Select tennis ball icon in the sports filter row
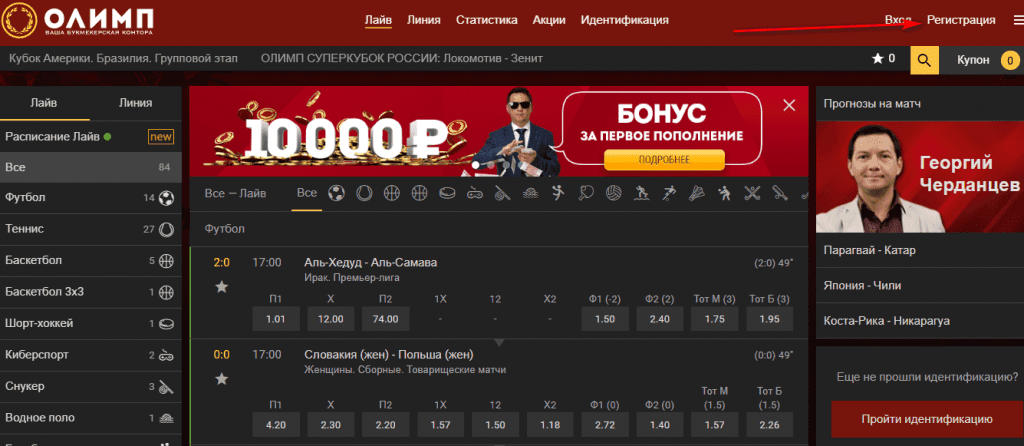1024x446 pixels. coord(364,193)
